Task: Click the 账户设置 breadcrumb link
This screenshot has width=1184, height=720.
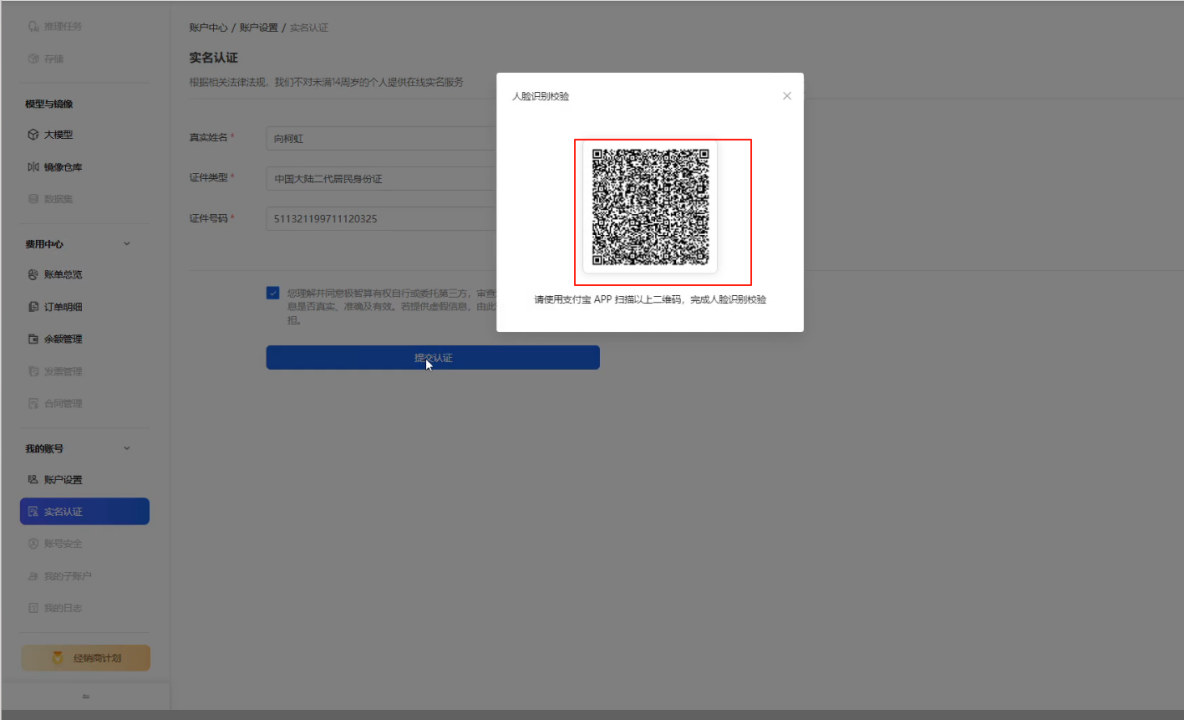Action: tap(258, 28)
